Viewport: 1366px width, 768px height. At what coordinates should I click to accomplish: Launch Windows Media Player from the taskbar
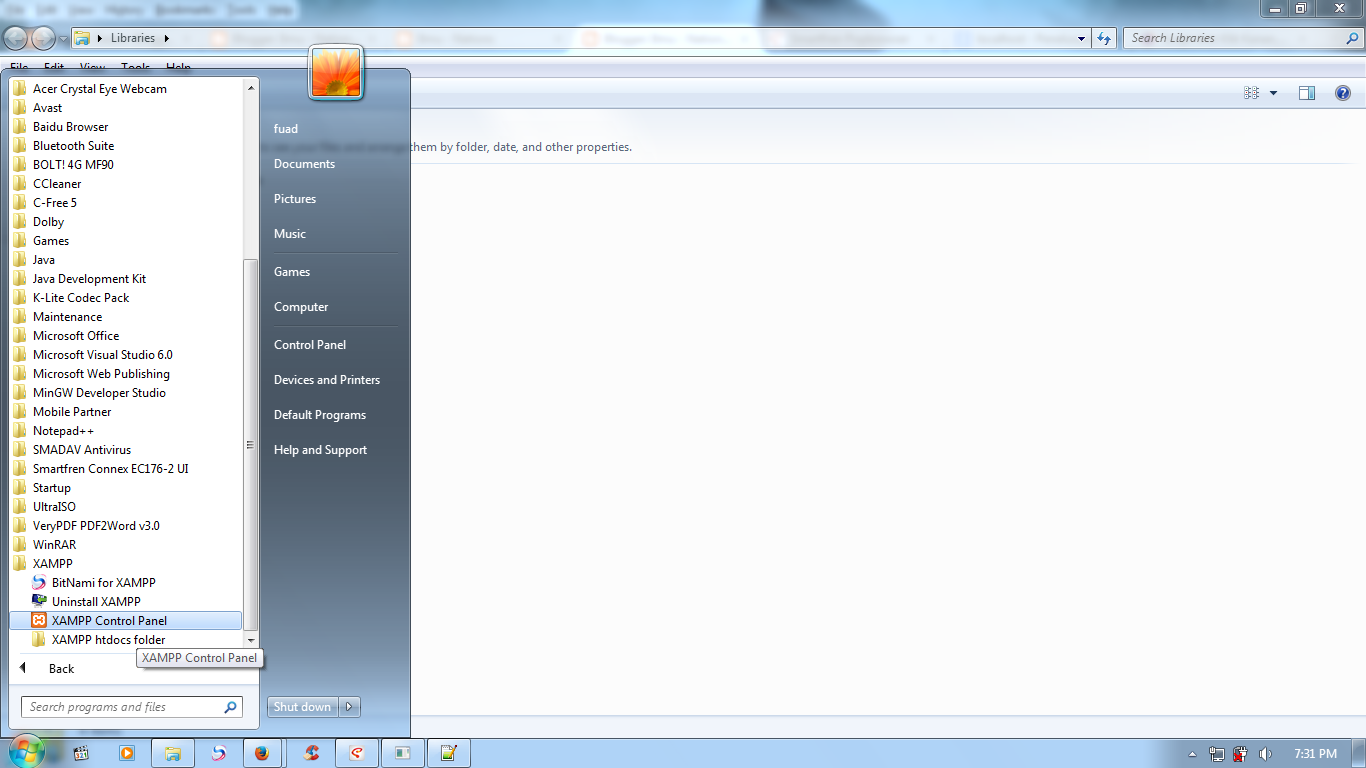click(x=127, y=752)
